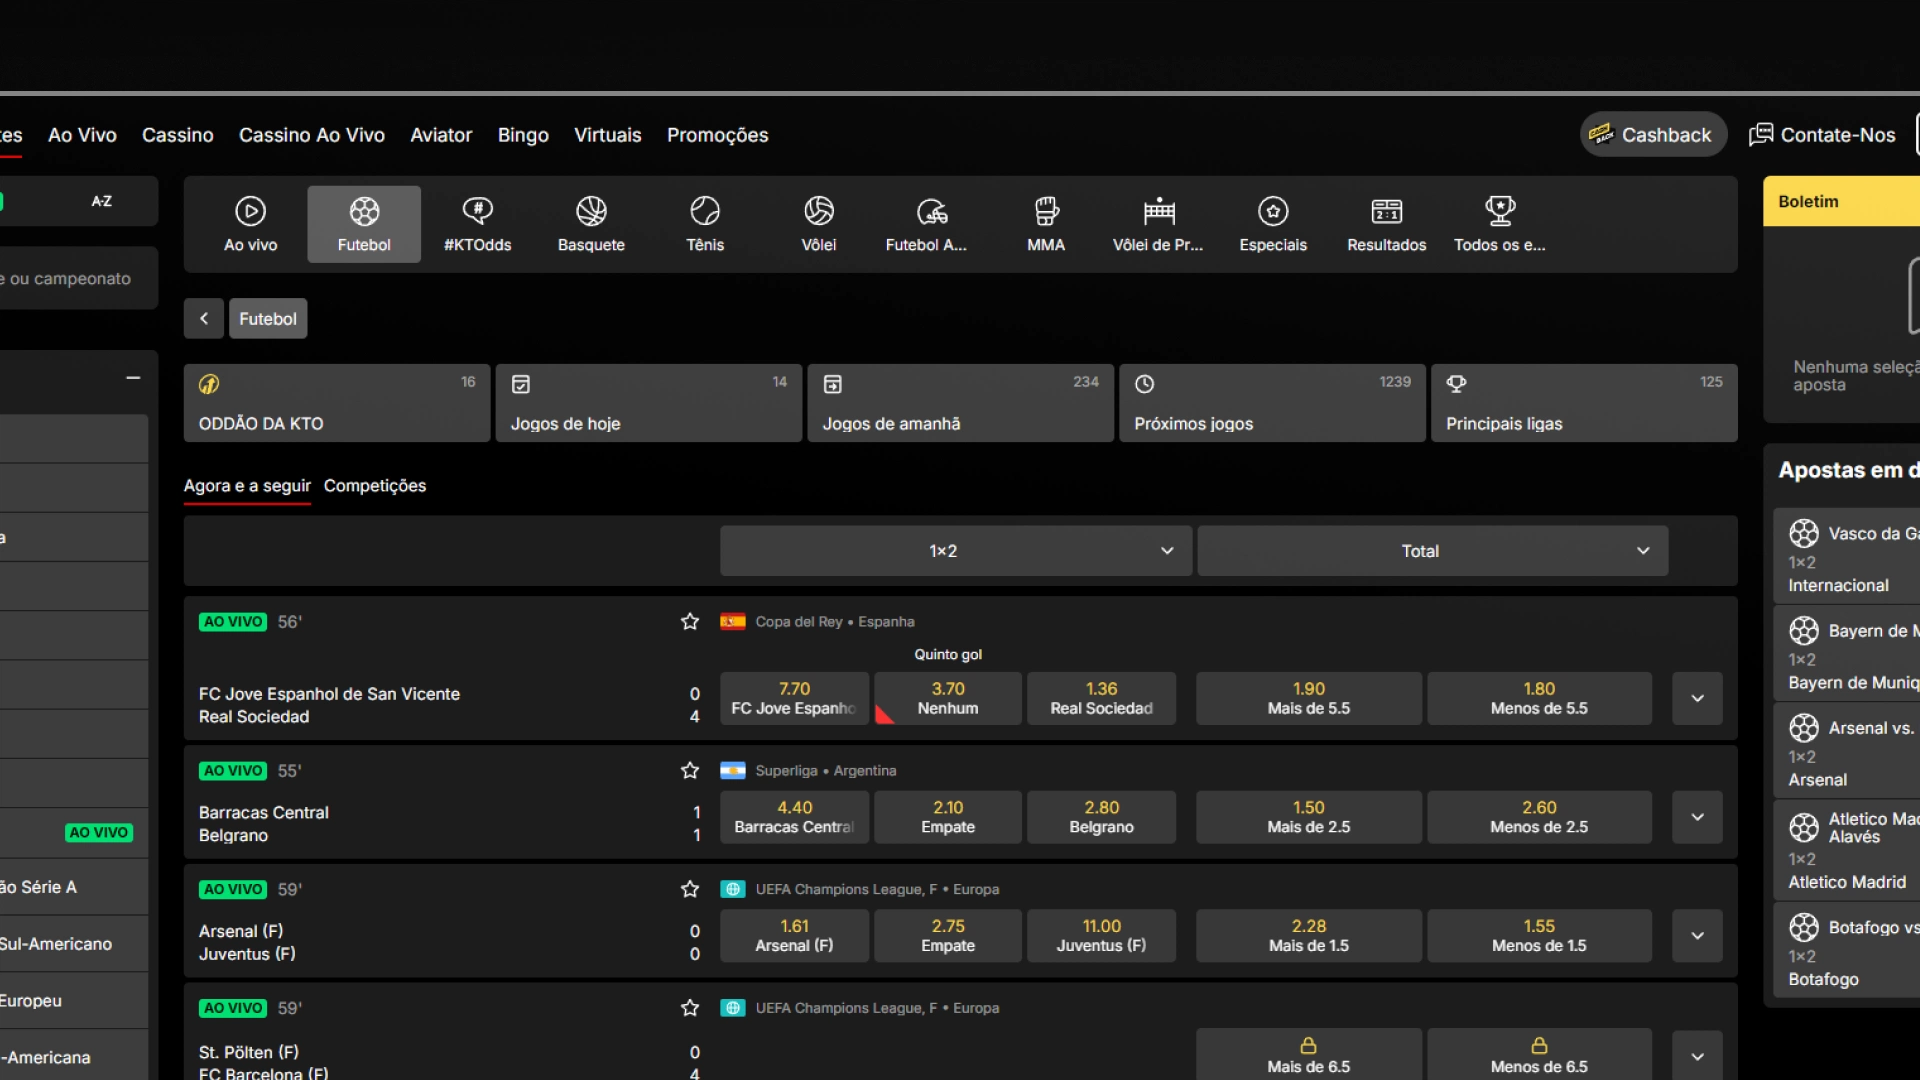Favorite the St. Pölten (F) match star
The height and width of the screenshot is (1080, 1920).
(x=690, y=1008)
